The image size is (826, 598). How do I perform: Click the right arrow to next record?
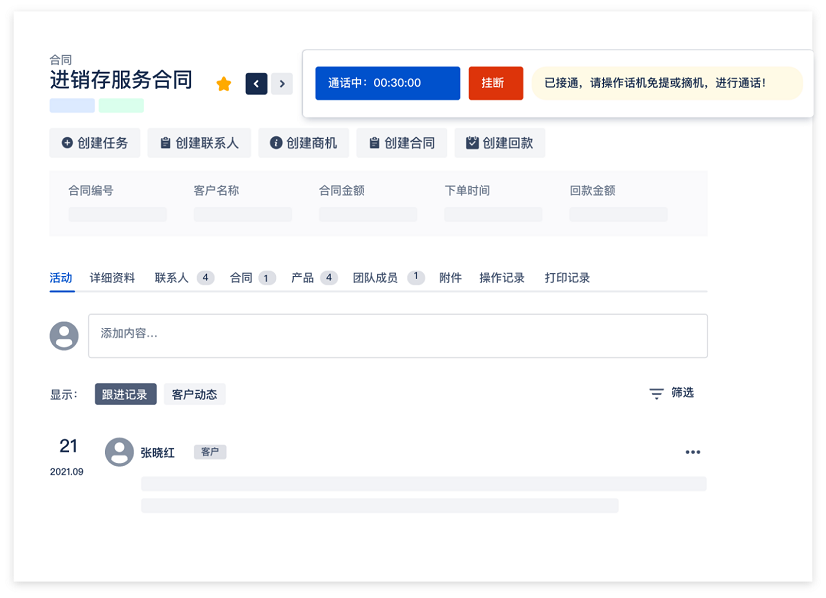coord(281,83)
